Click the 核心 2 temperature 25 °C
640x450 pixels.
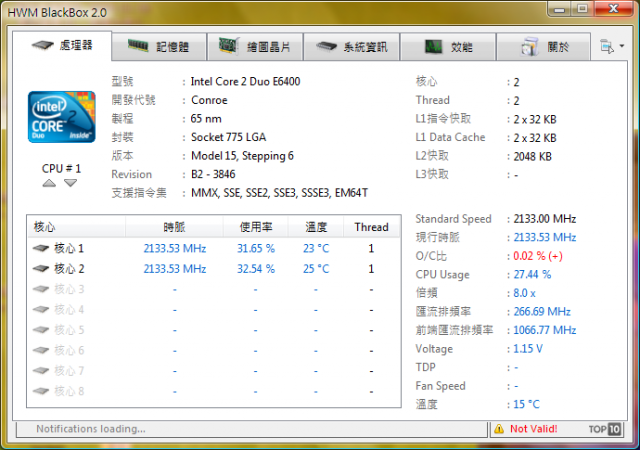316,269
